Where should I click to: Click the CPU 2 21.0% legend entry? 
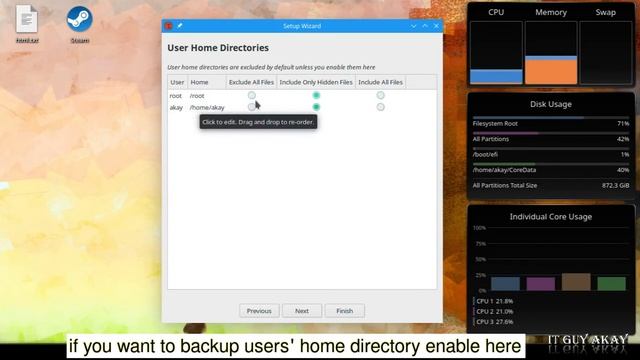point(494,311)
